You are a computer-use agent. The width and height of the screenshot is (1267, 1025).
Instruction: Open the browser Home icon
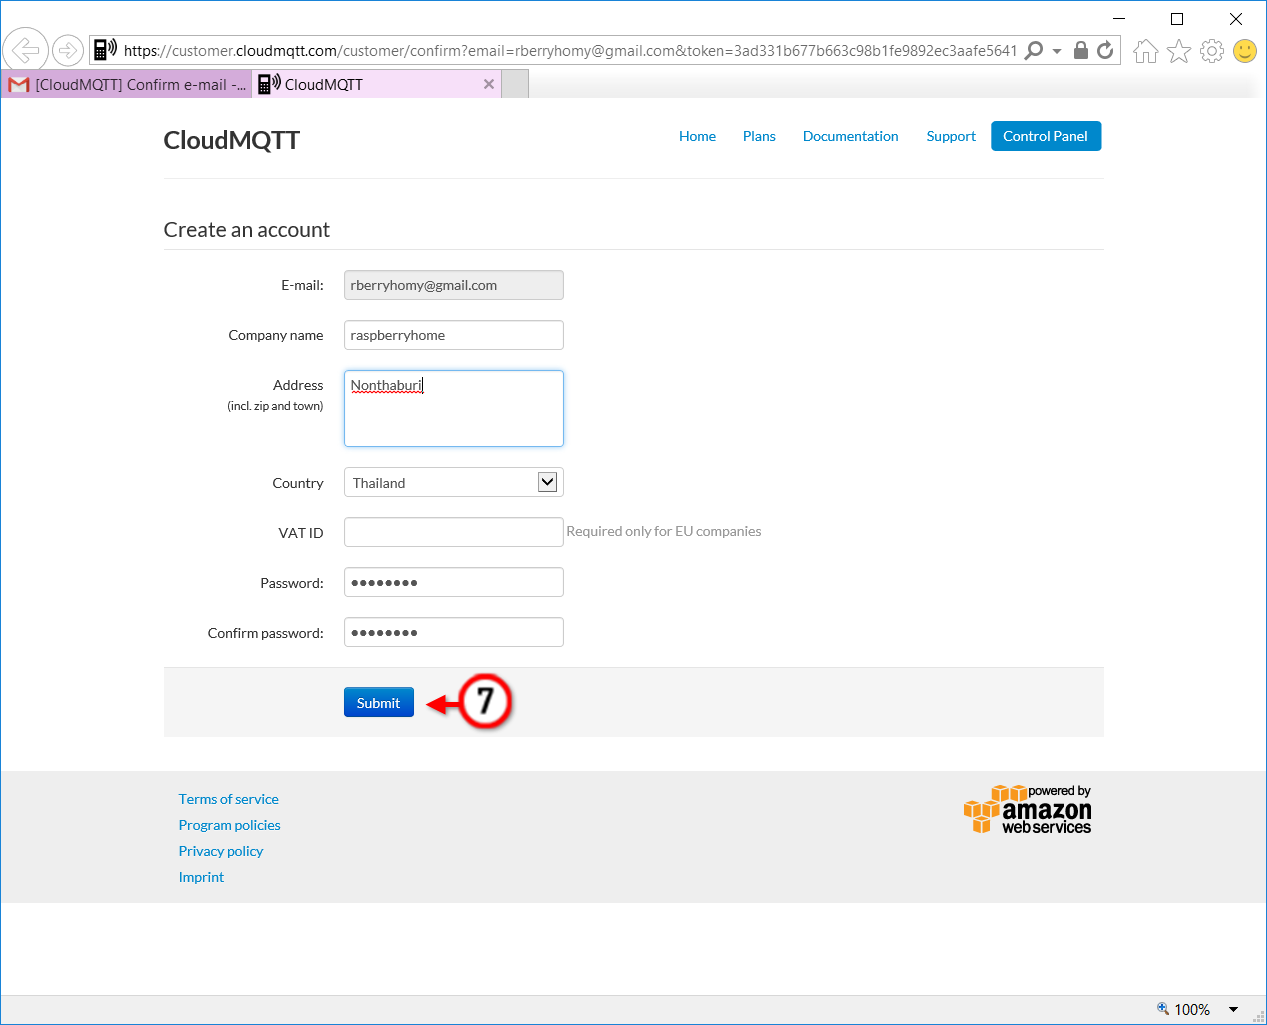[1146, 50]
